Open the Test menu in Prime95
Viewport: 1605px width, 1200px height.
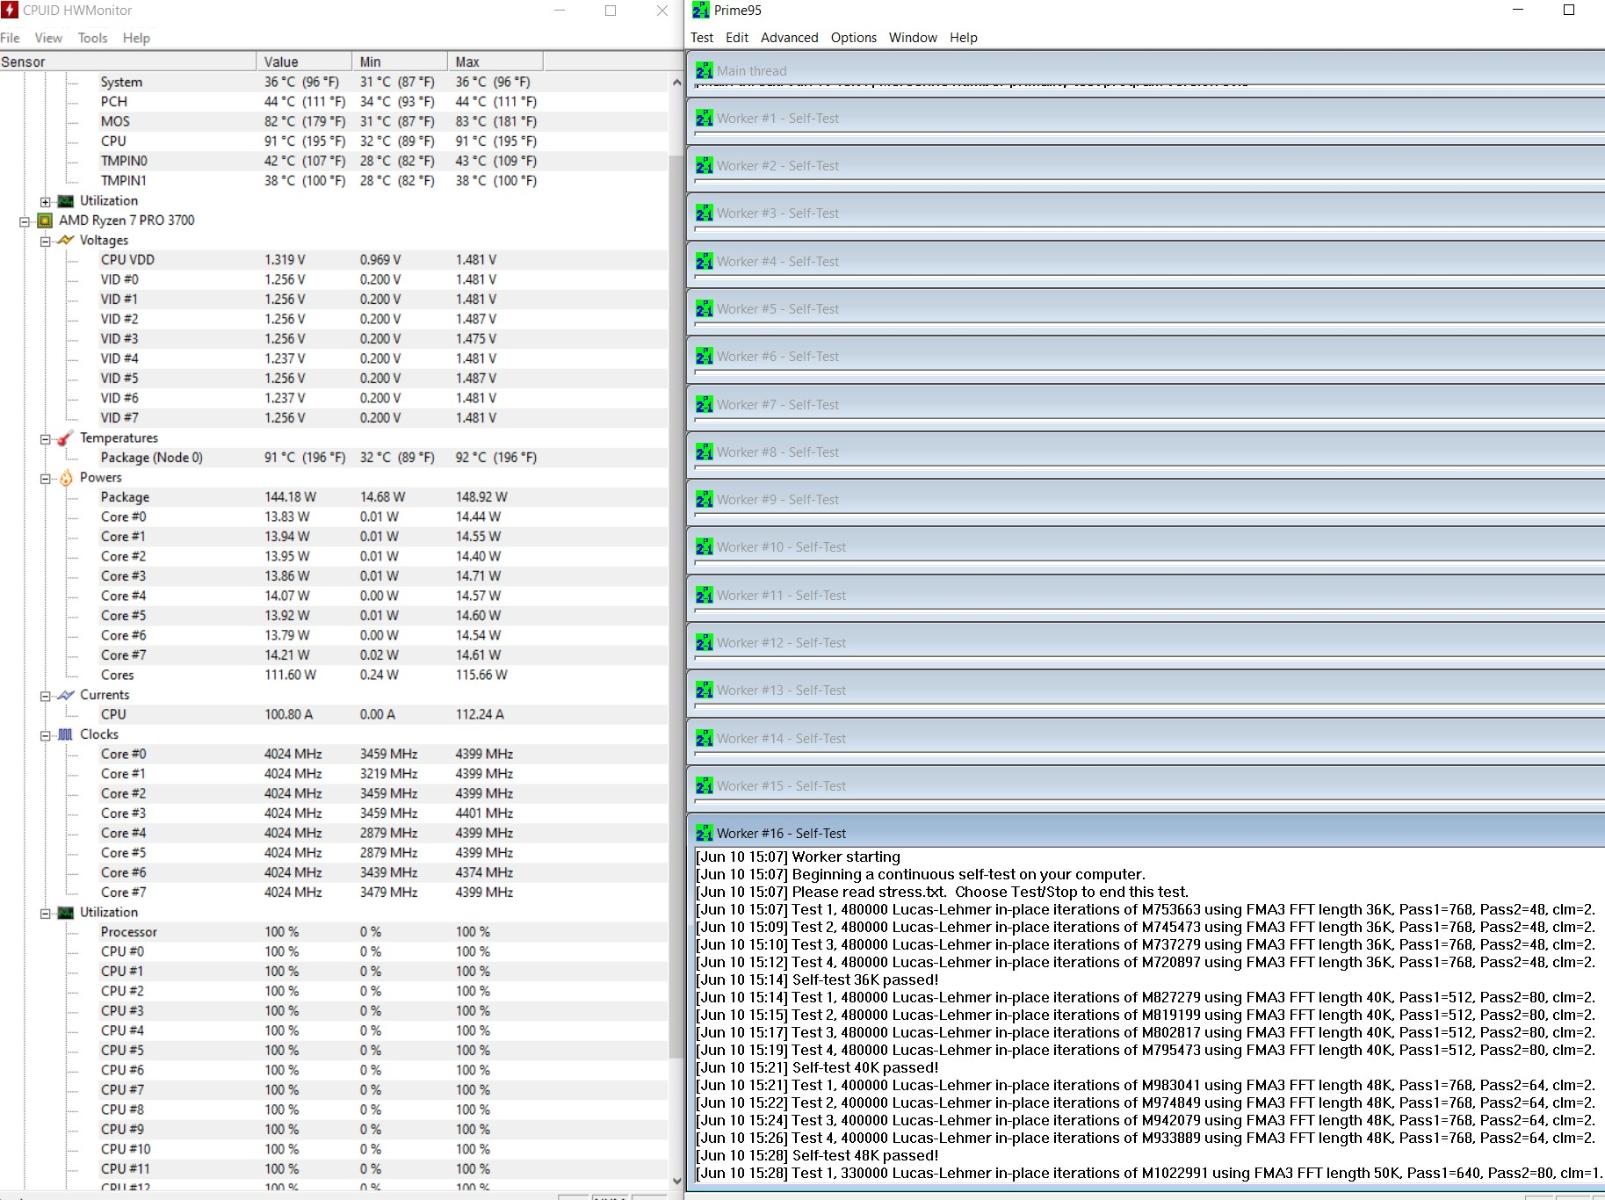coord(702,38)
